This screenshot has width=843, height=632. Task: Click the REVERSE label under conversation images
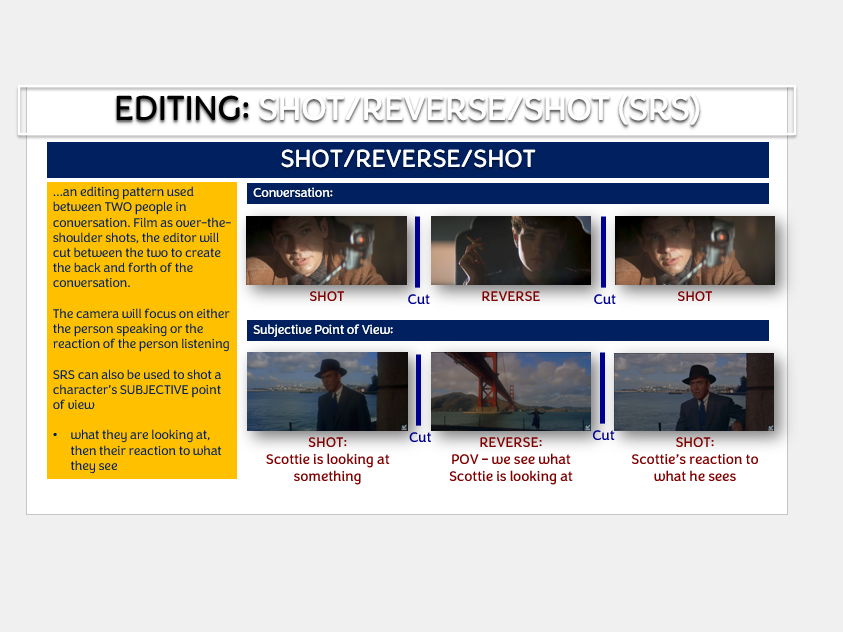tap(510, 297)
